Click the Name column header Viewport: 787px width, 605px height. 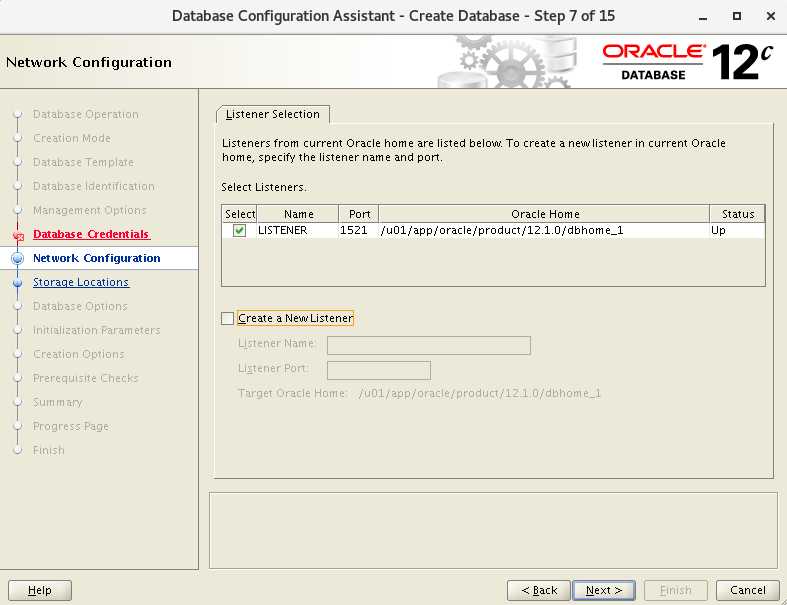click(298, 214)
